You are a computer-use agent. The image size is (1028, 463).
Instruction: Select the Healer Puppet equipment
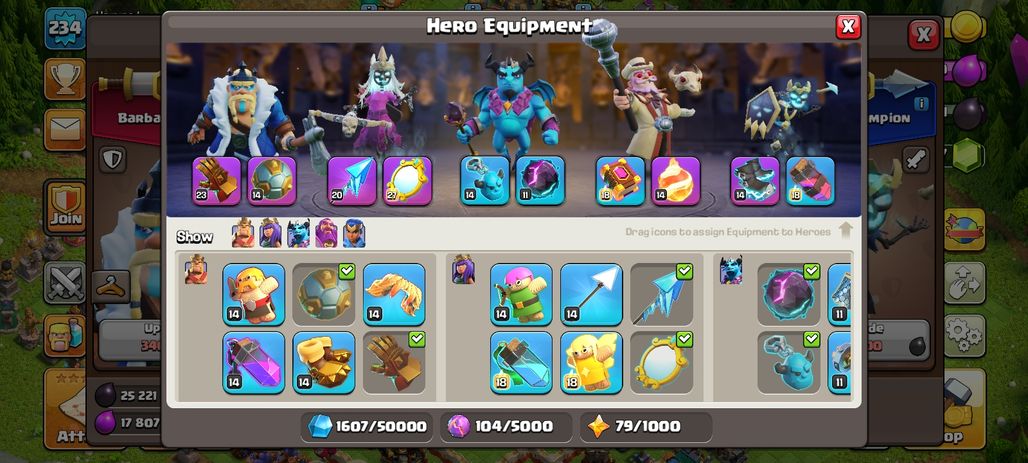coord(591,363)
